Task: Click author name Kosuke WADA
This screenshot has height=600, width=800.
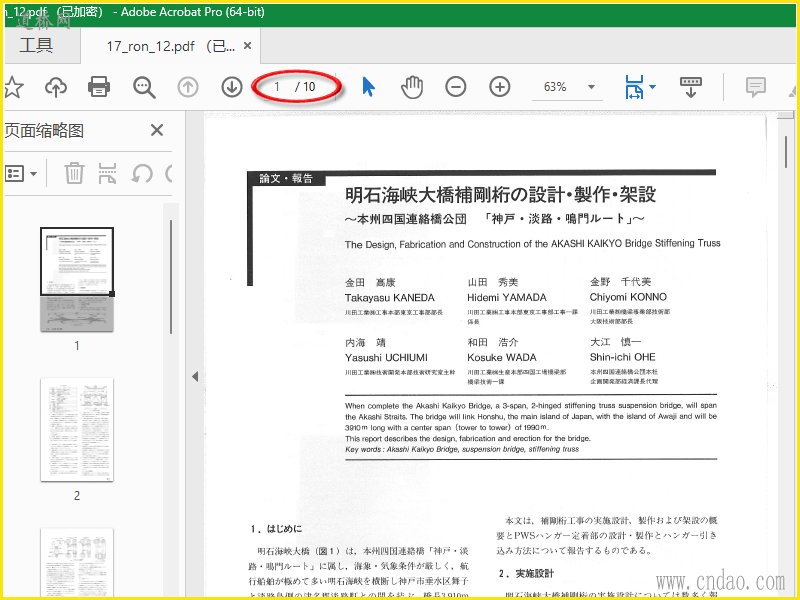Action: (502, 357)
